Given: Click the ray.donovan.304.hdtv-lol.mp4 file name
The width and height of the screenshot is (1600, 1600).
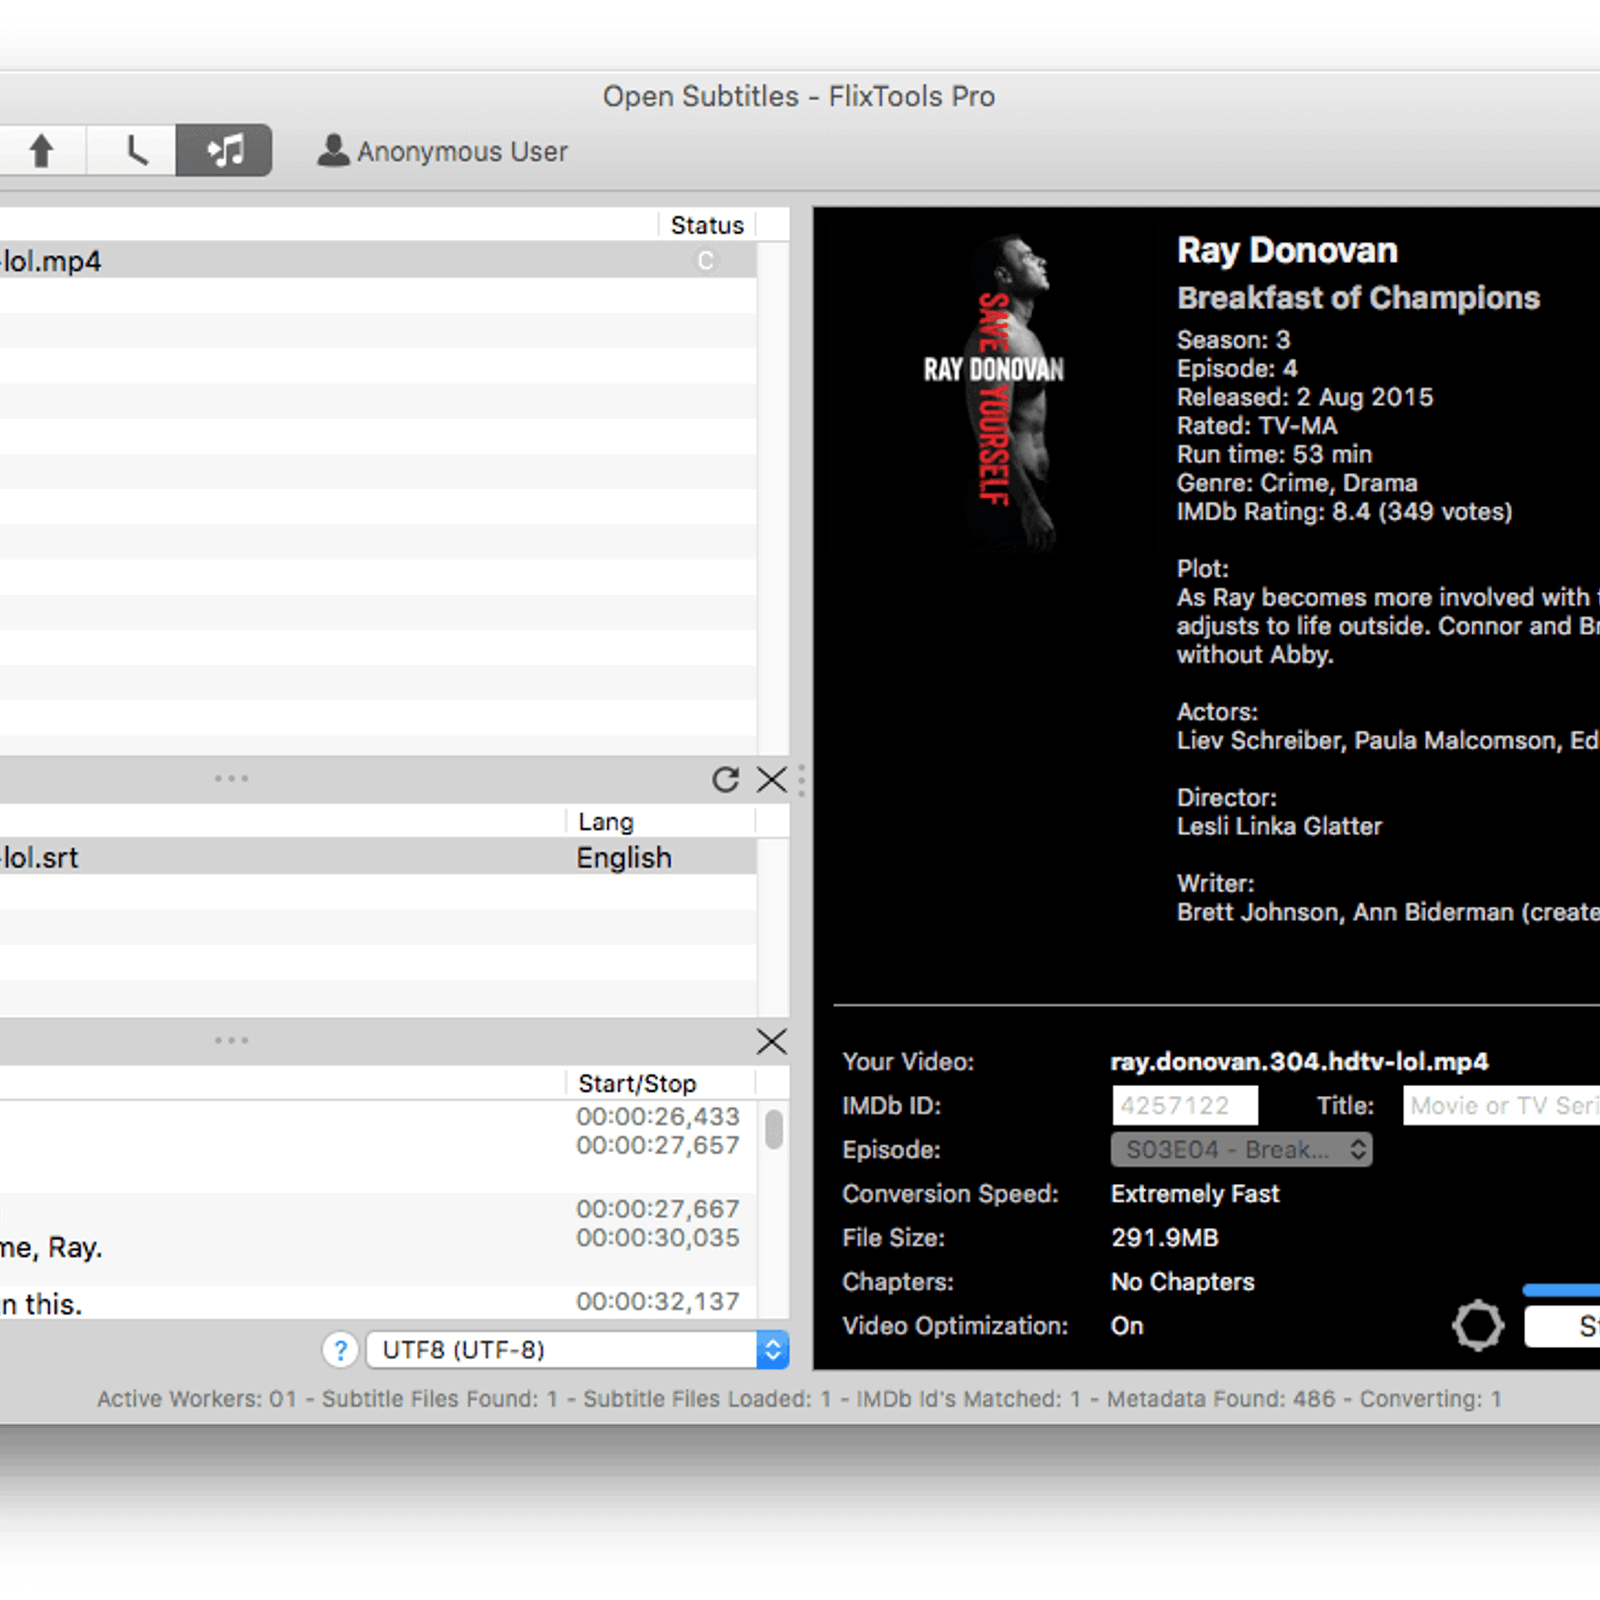Looking at the screenshot, I should tap(1299, 1062).
